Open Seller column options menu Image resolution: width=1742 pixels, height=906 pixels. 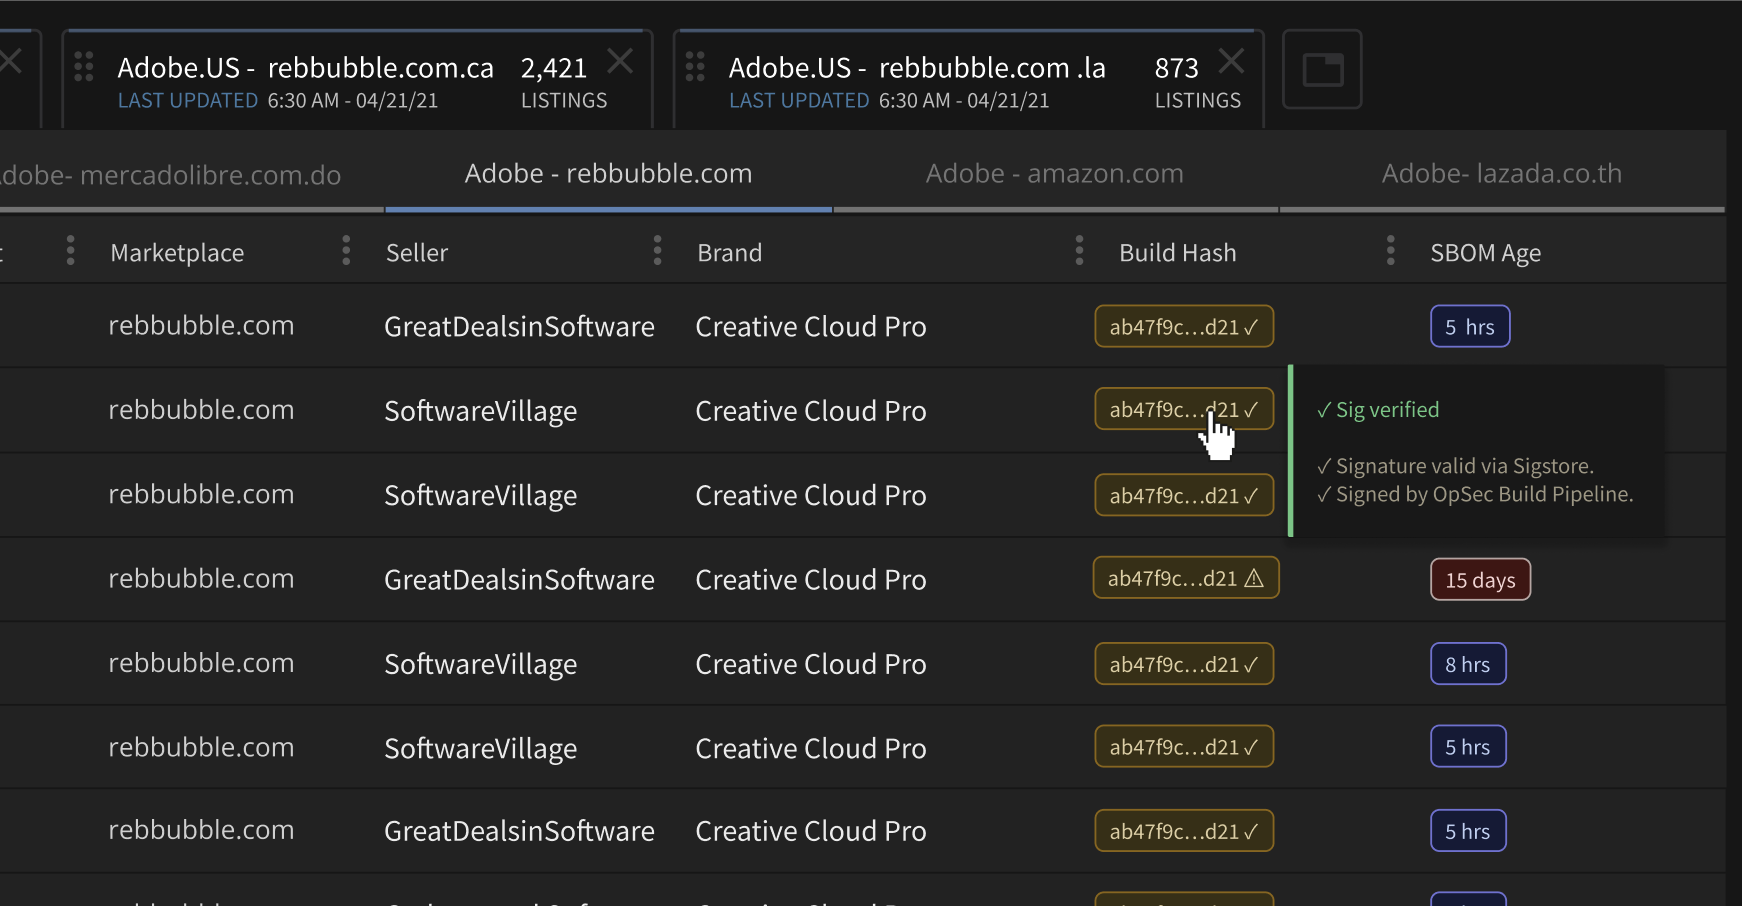pos(346,250)
